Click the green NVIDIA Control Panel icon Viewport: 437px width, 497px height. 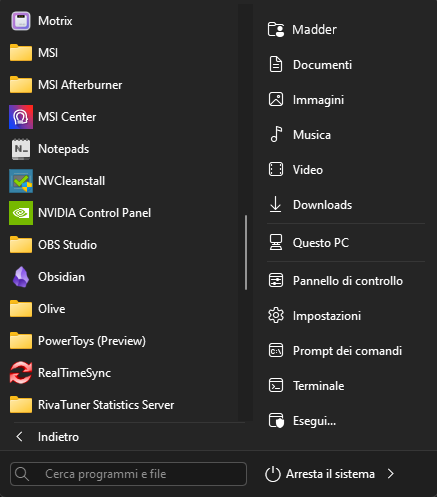coord(21,213)
